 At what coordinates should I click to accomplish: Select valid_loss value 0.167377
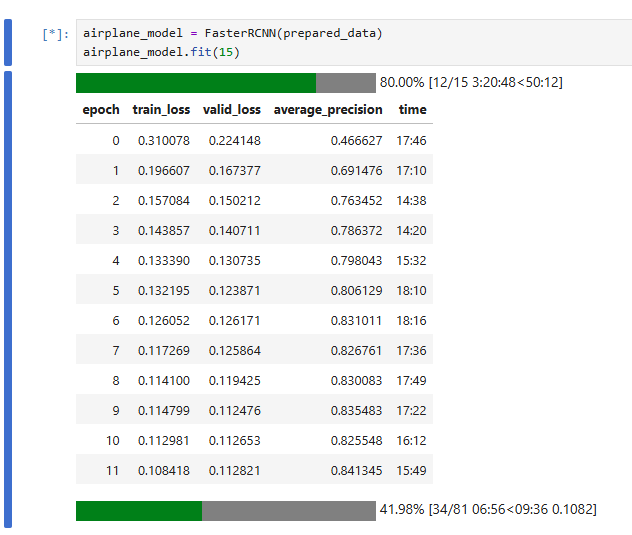(235, 171)
